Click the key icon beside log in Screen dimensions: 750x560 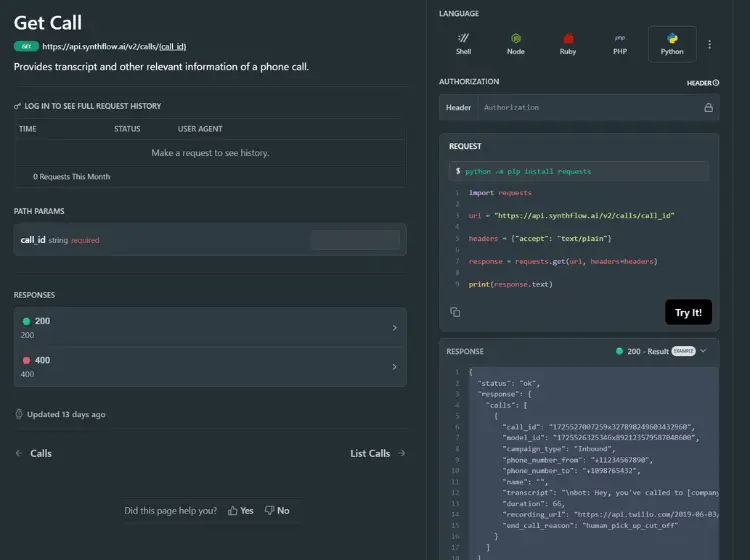pyautogui.click(x=17, y=106)
